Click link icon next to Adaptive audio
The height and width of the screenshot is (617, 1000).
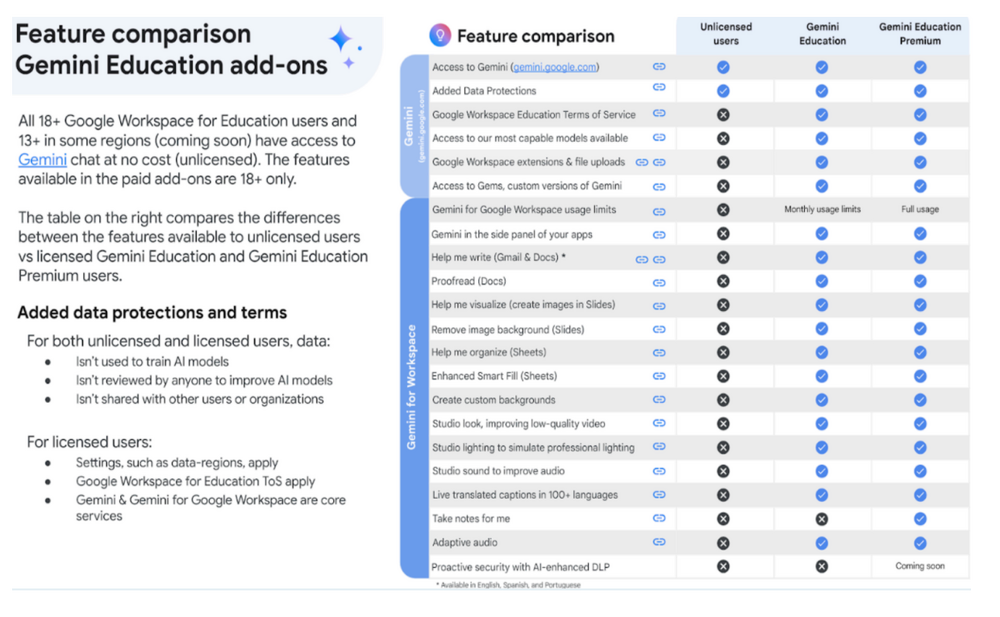pos(659,542)
